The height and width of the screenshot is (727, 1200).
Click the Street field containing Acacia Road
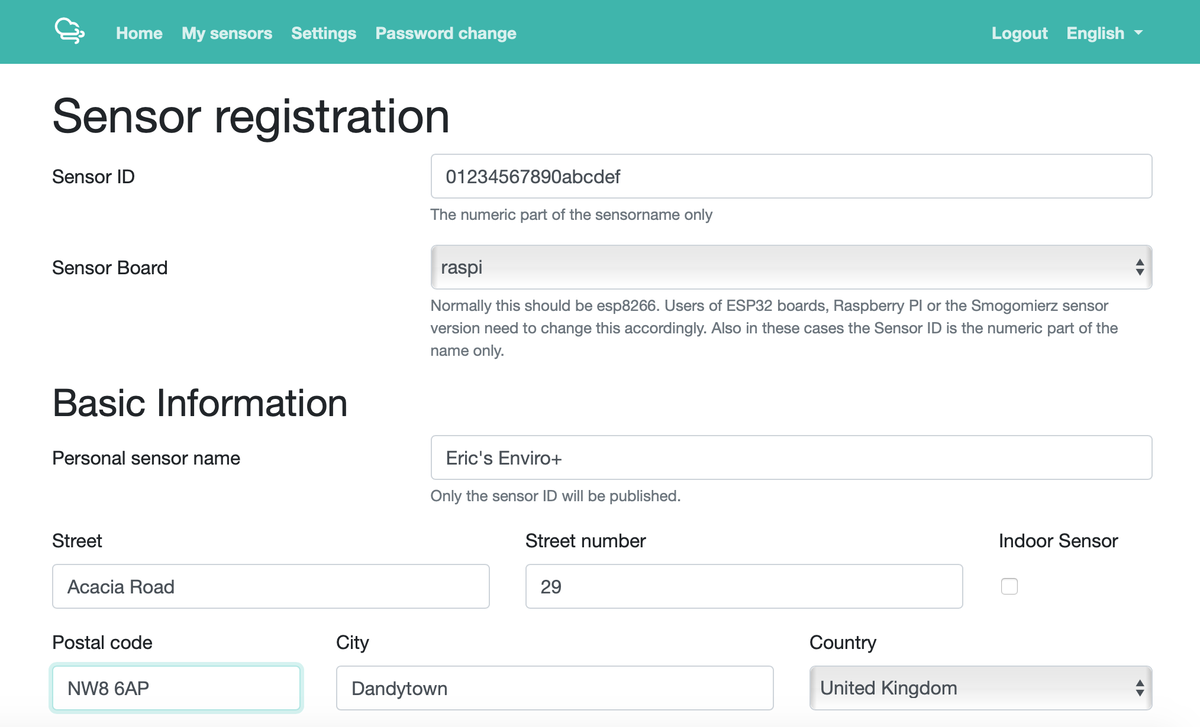pos(270,587)
